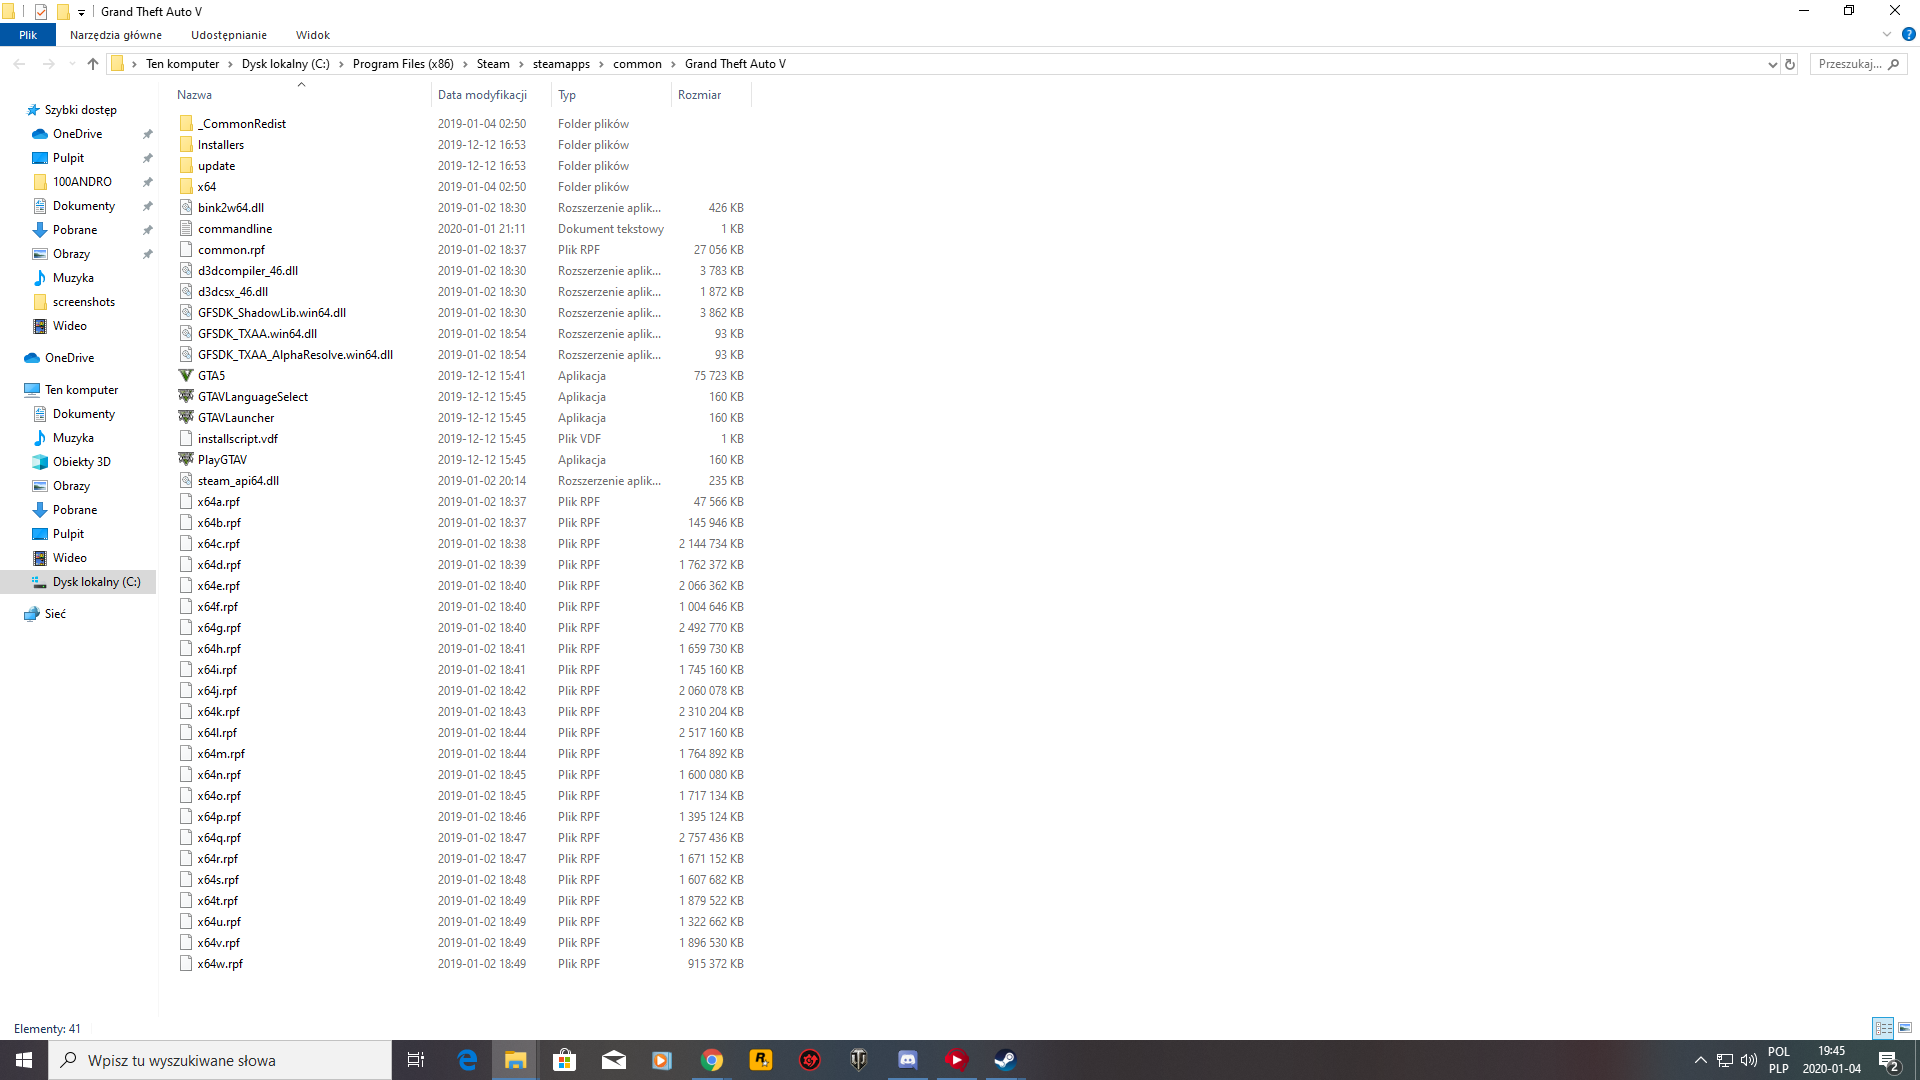This screenshot has width=1920, height=1080.
Task: Click the GTAVLauncher file icon
Action: (186, 418)
